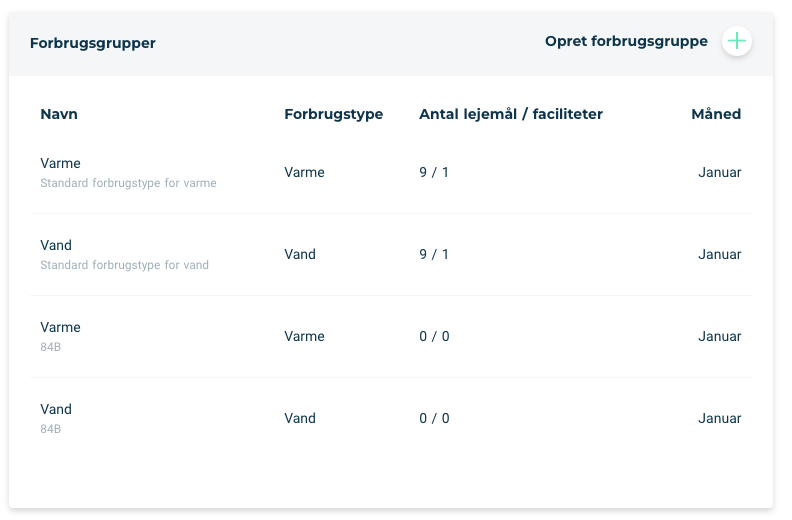Screen dimensions: 792x520
Task: Click the Standard forbrugstype for varme subtitle
Action: 128,183
